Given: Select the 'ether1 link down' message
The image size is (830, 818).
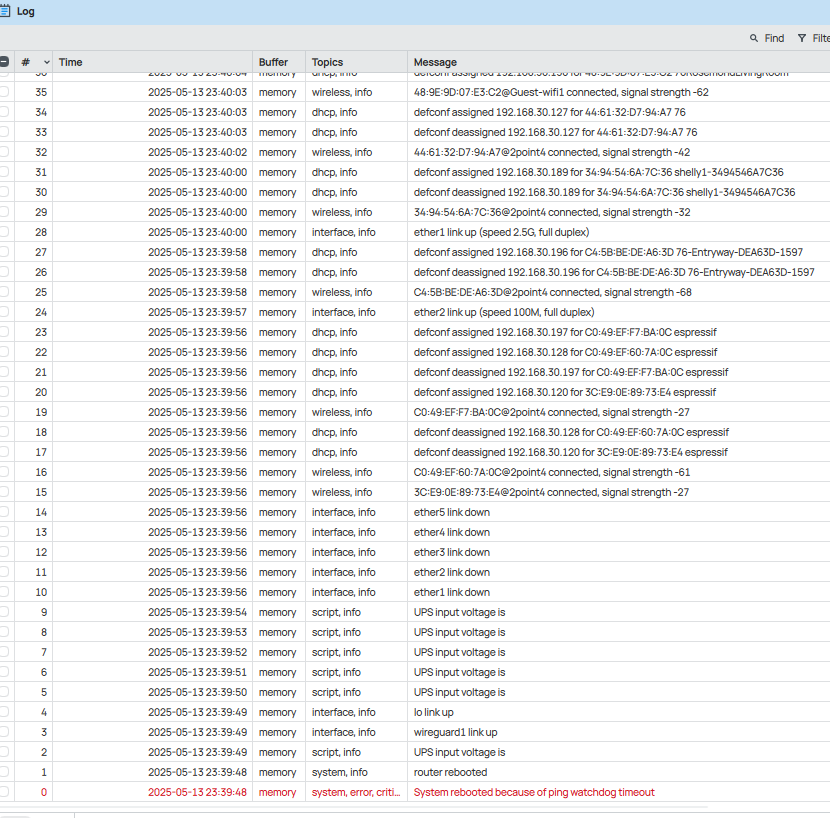Looking at the screenshot, I should click(452, 592).
